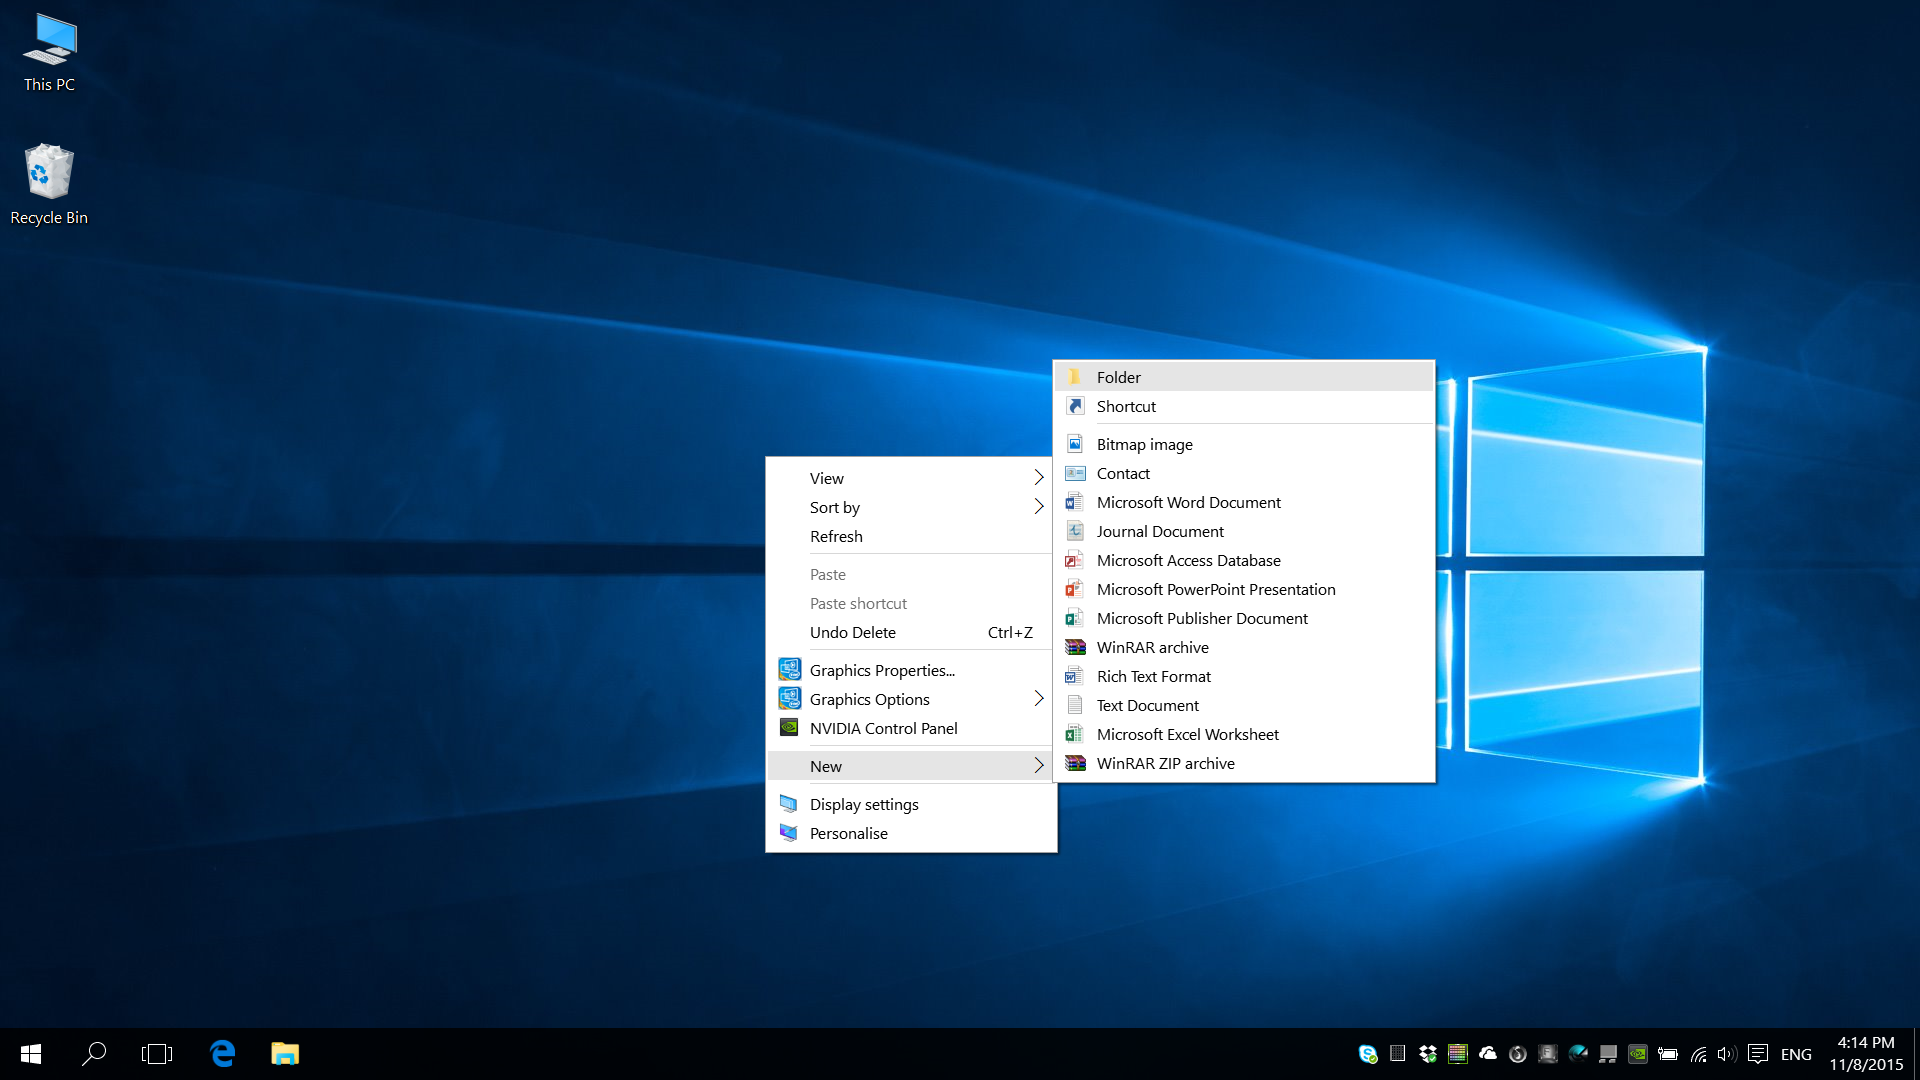The image size is (1920, 1080).
Task: Click the volume speaker tray icon
Action: tap(1726, 1054)
